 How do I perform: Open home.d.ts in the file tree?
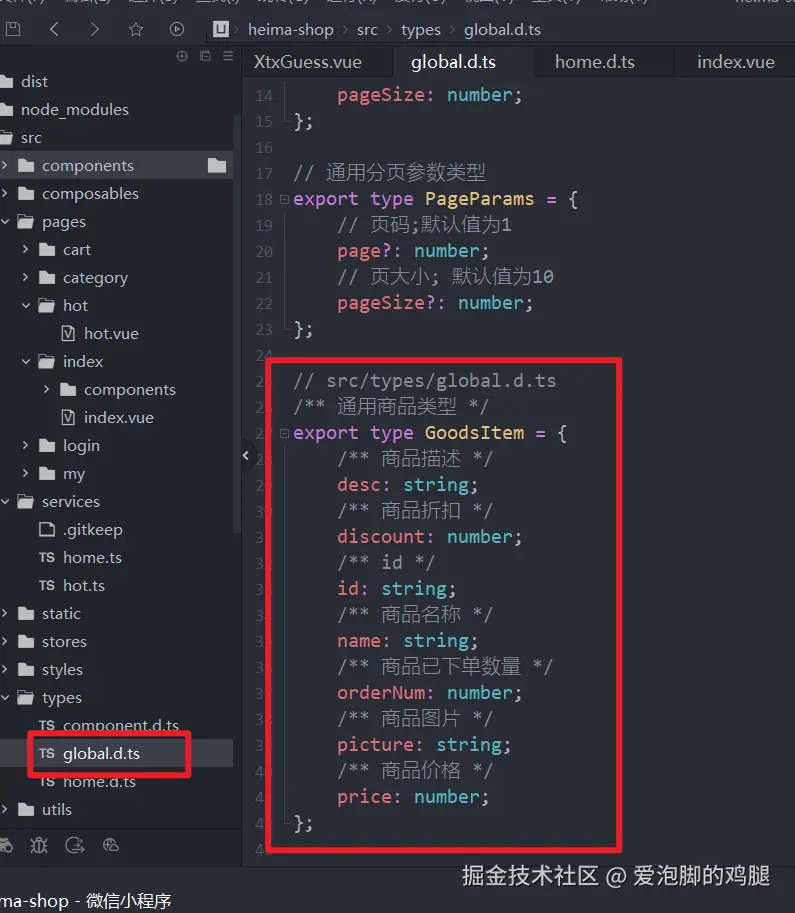(x=99, y=781)
